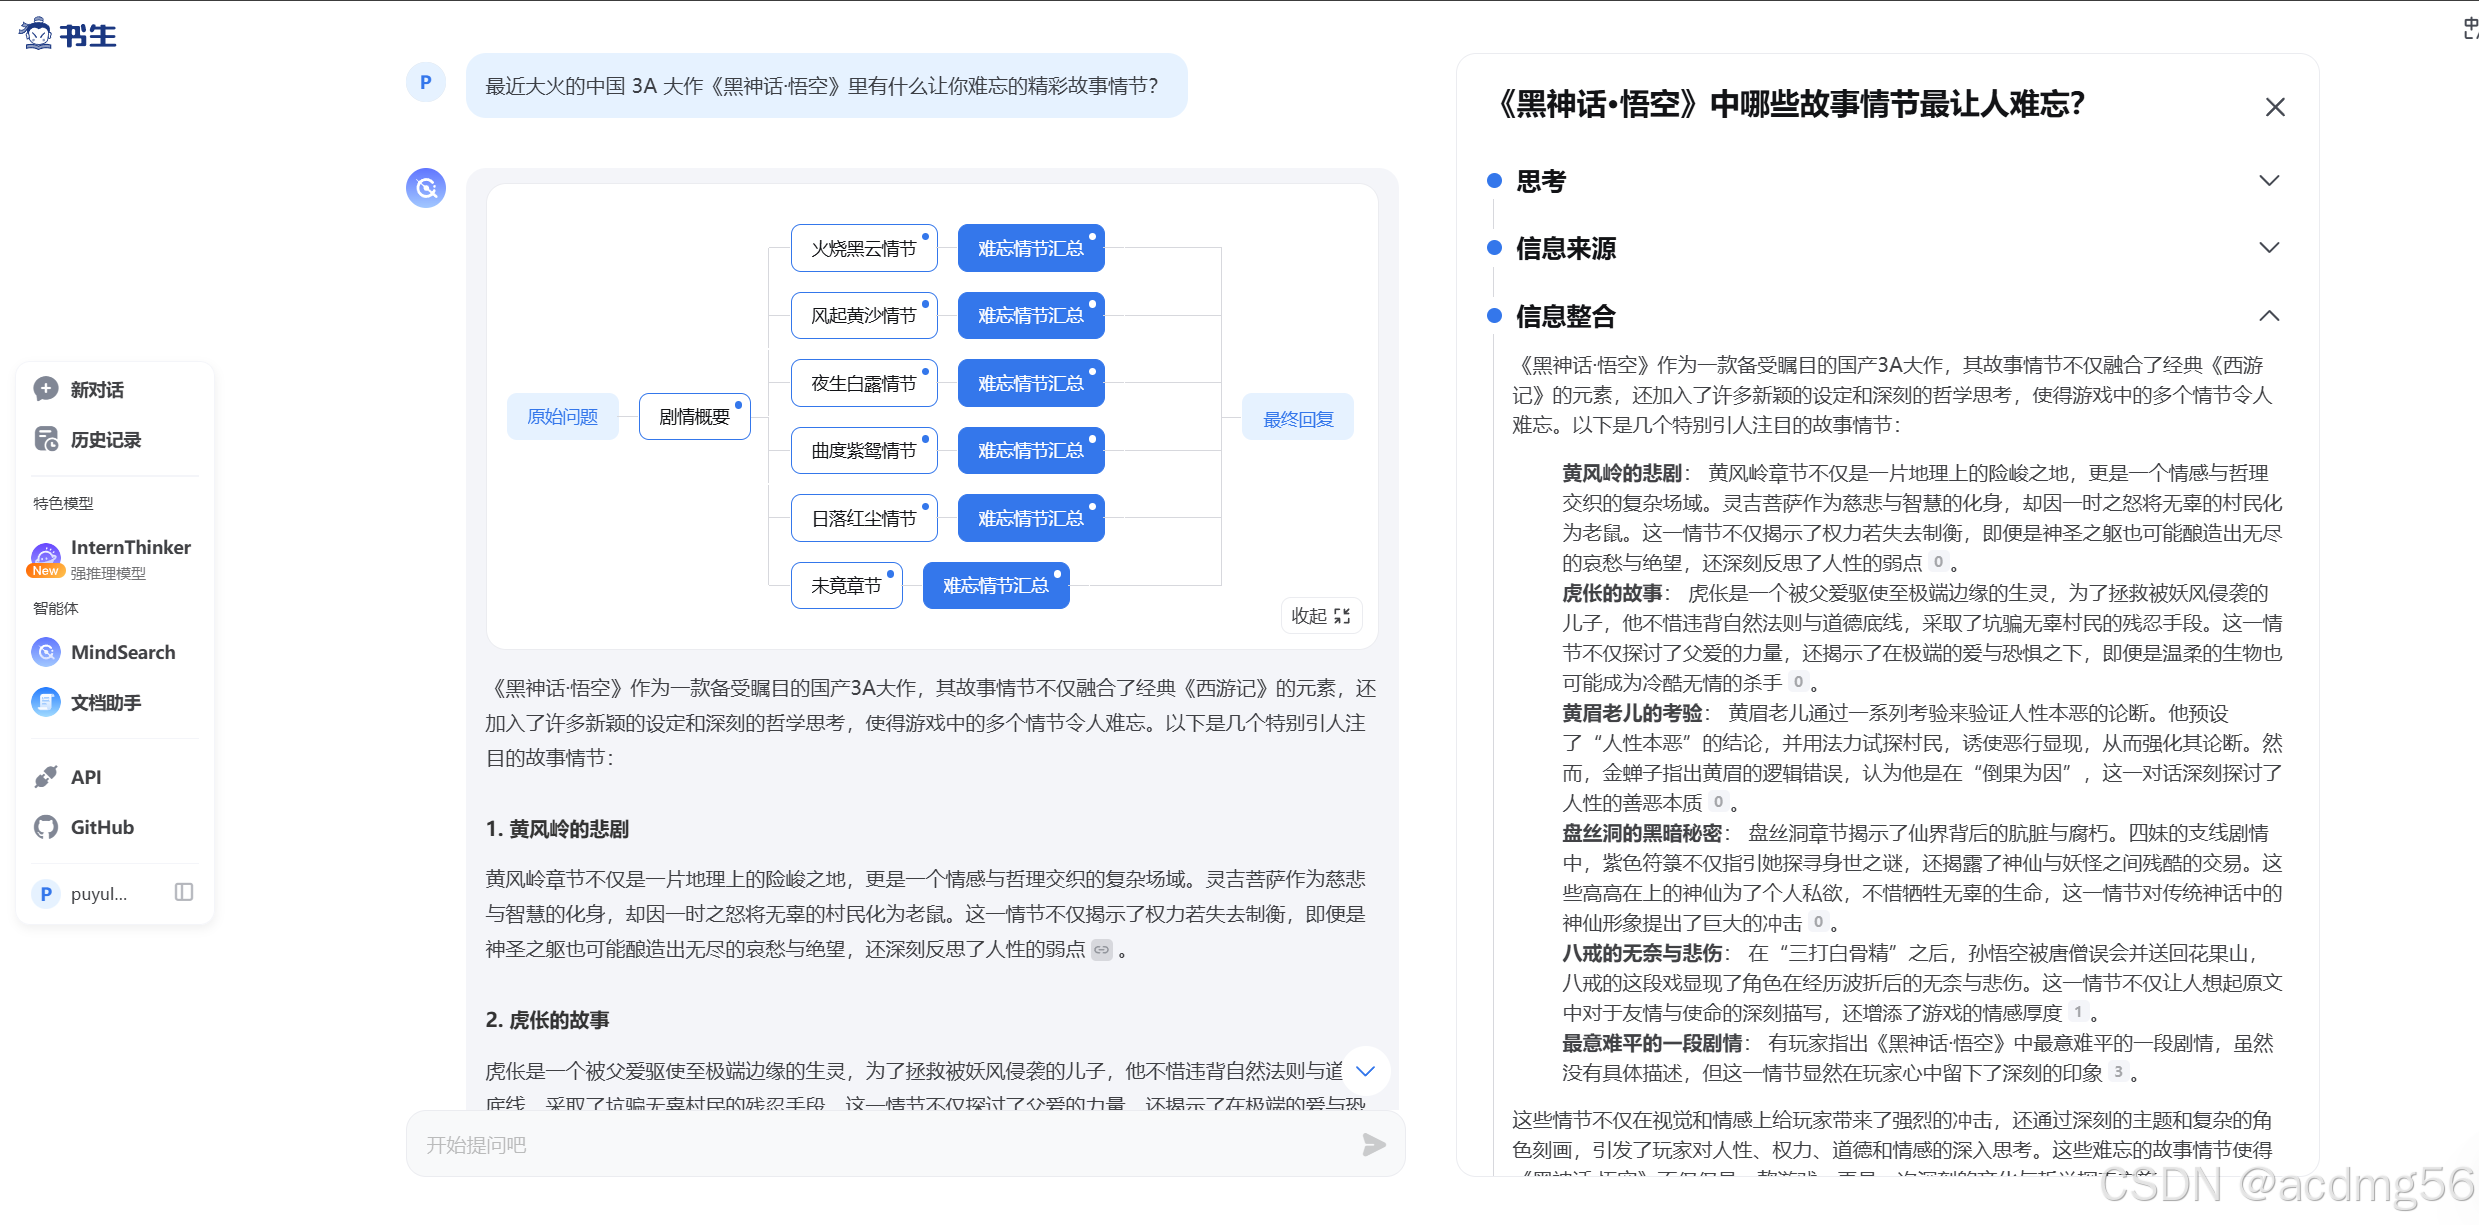Collapse the mind map with 收起
This screenshot has width=2479, height=1225.
coord(1320,616)
